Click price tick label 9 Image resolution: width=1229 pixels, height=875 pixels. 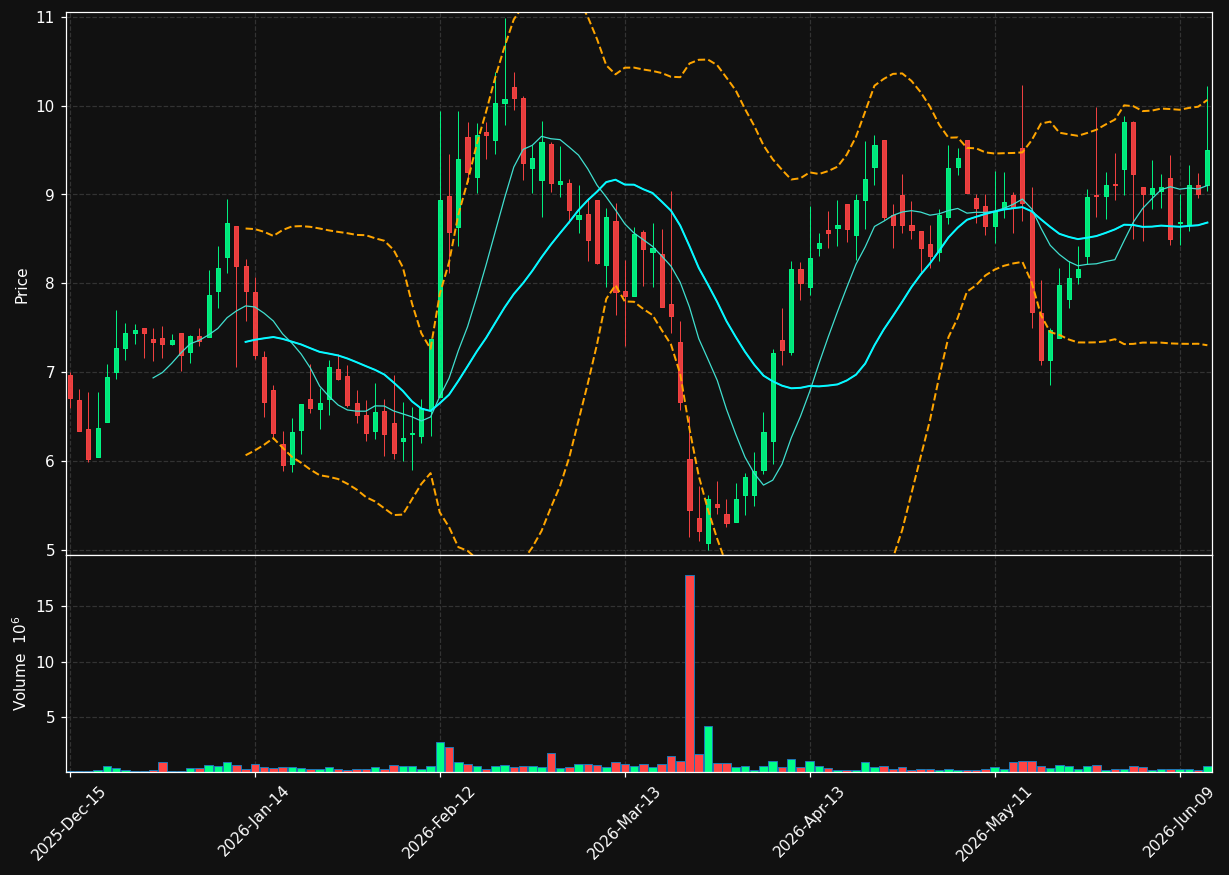coord(50,195)
